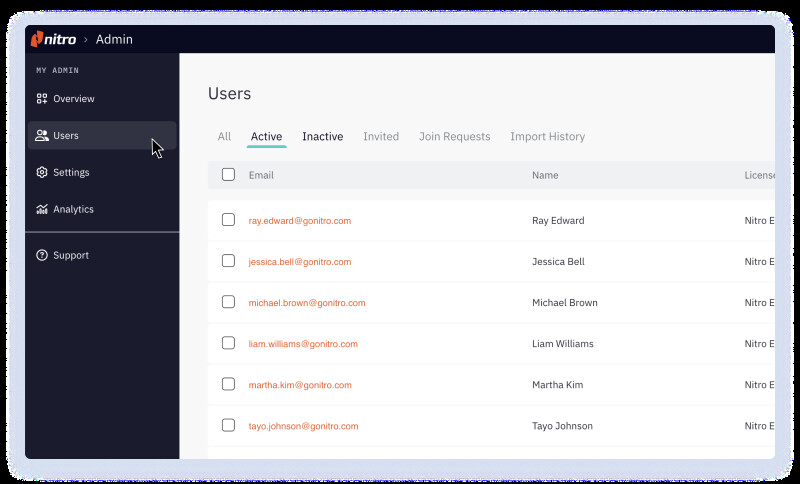800x484 pixels.
Task: Open the Import History tab
Action: pos(547,137)
